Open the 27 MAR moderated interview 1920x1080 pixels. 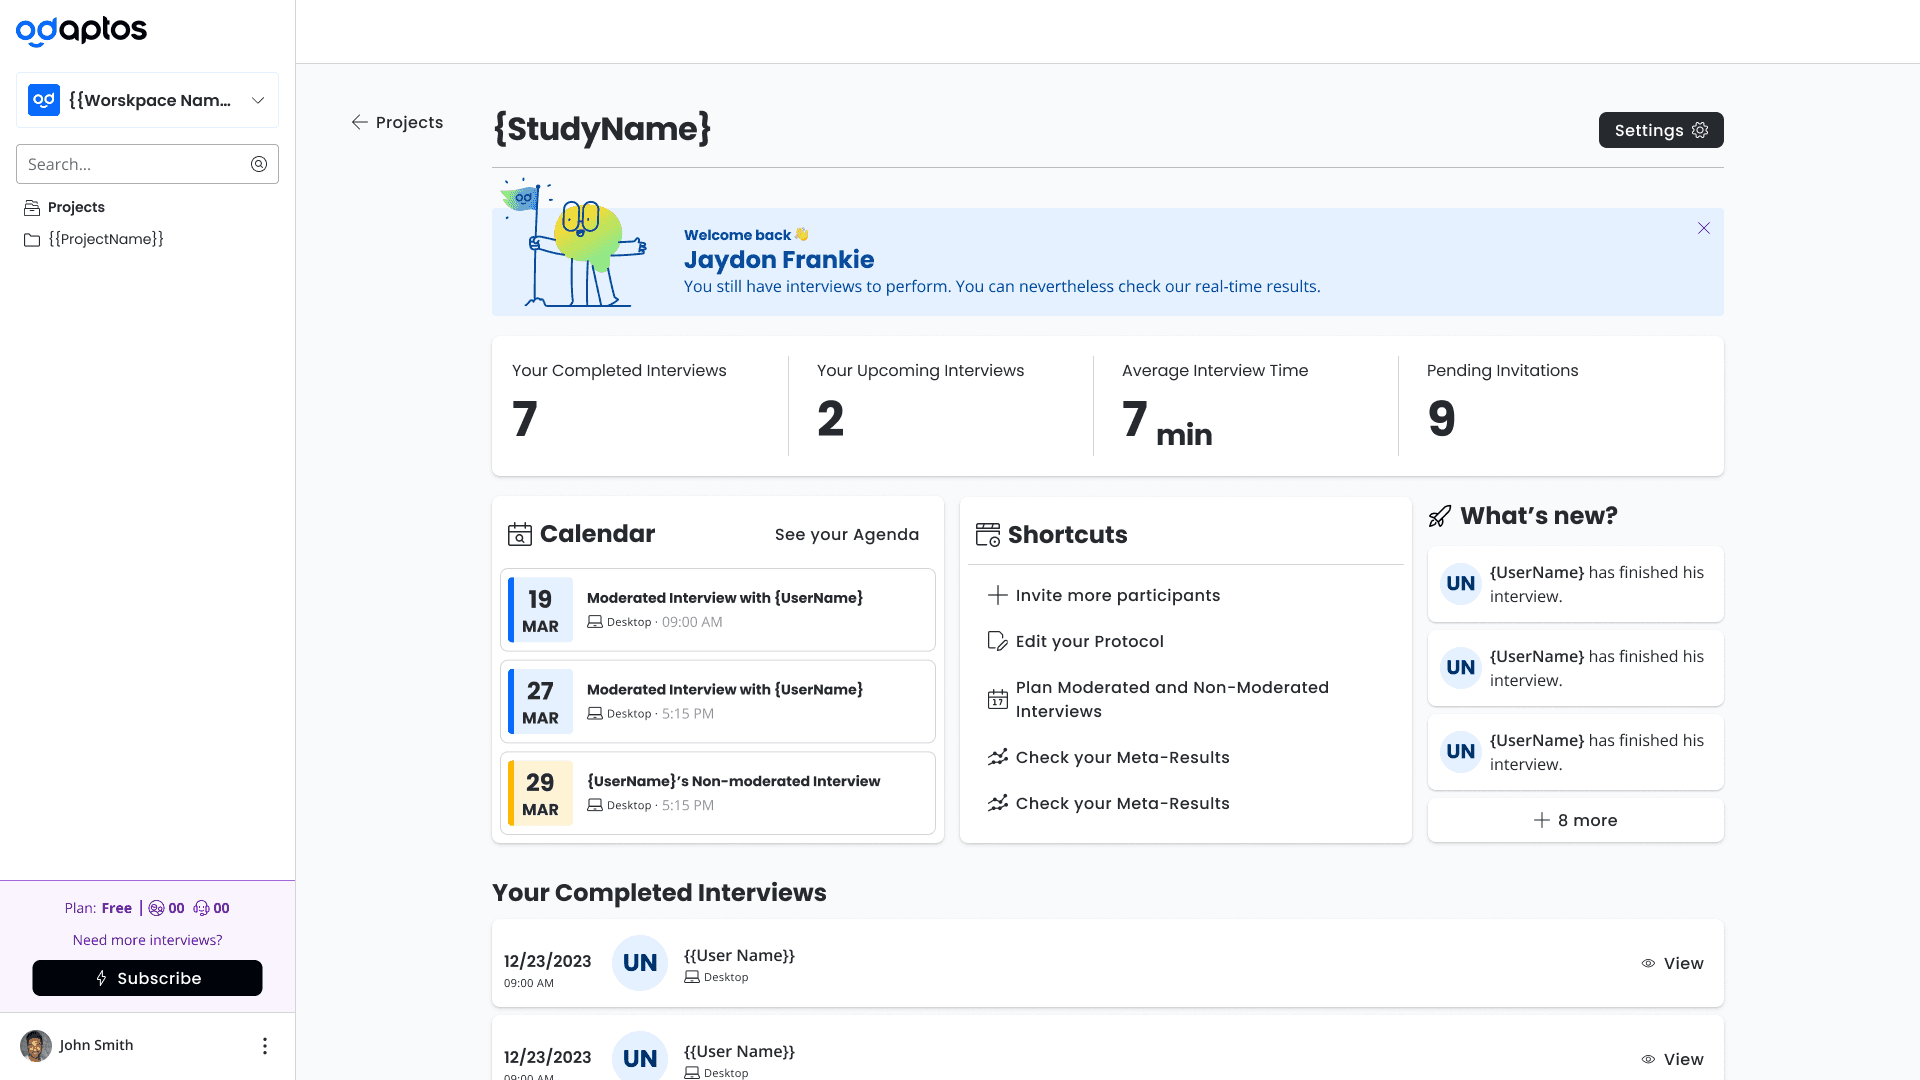tap(718, 701)
